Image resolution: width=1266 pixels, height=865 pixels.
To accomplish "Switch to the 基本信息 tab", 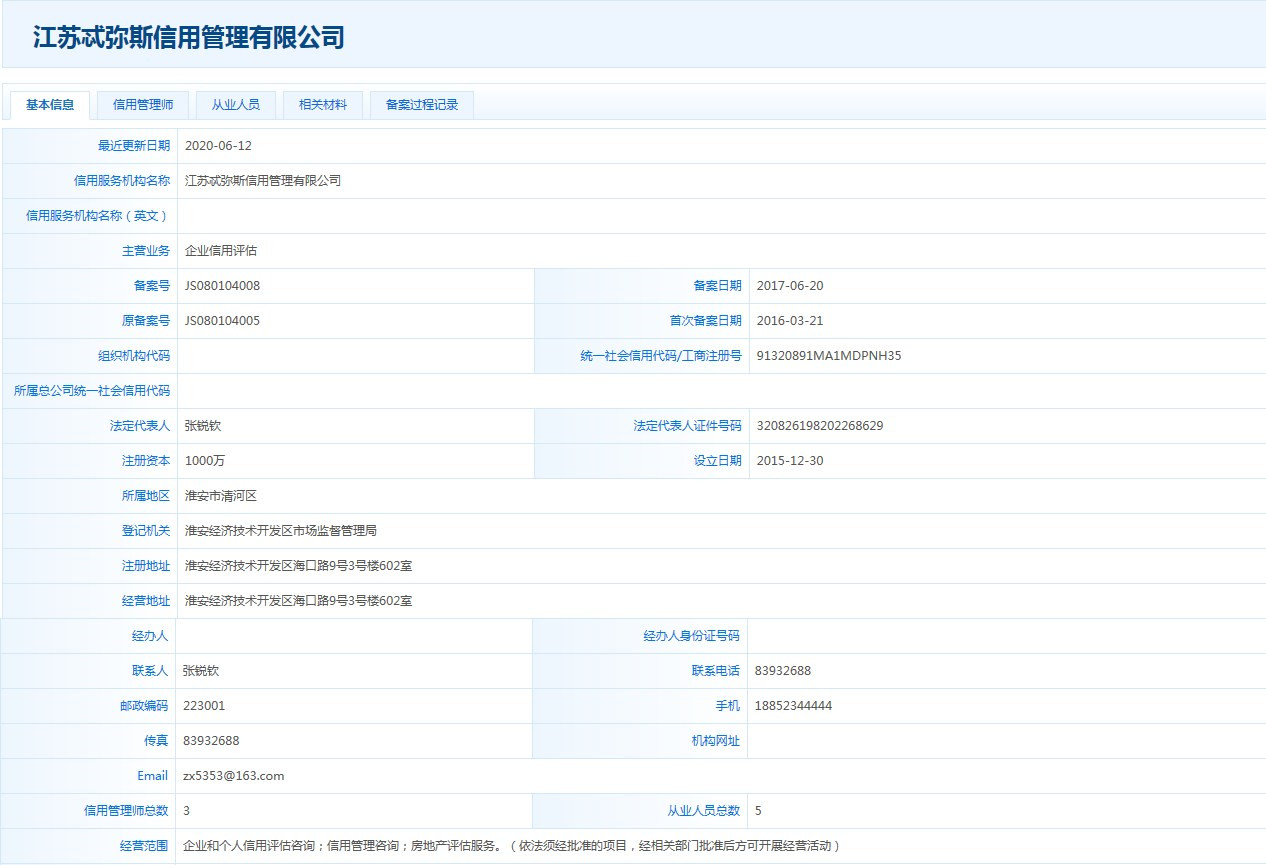I will 50,105.
